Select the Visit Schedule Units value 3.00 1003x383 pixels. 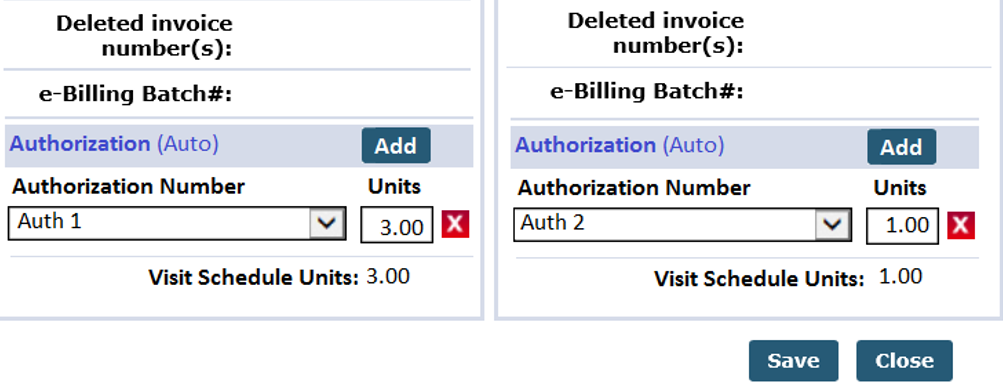[388, 277]
